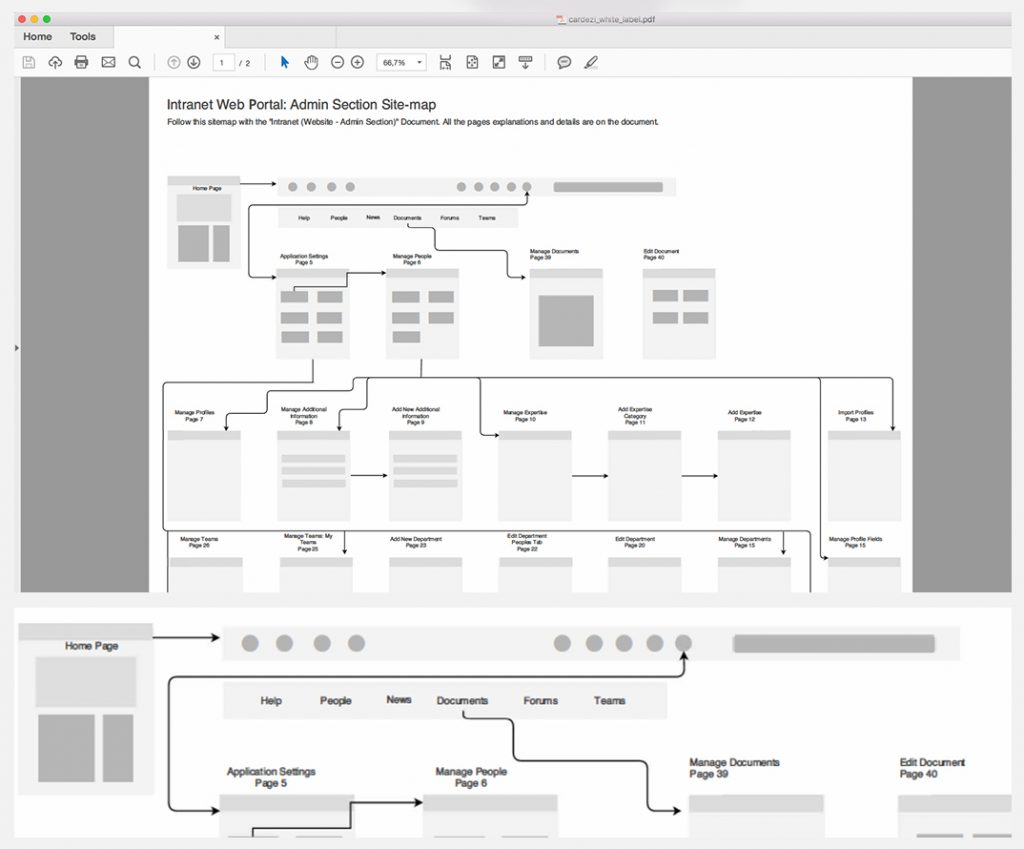Go to previous page arrow

pyautogui.click(x=174, y=62)
